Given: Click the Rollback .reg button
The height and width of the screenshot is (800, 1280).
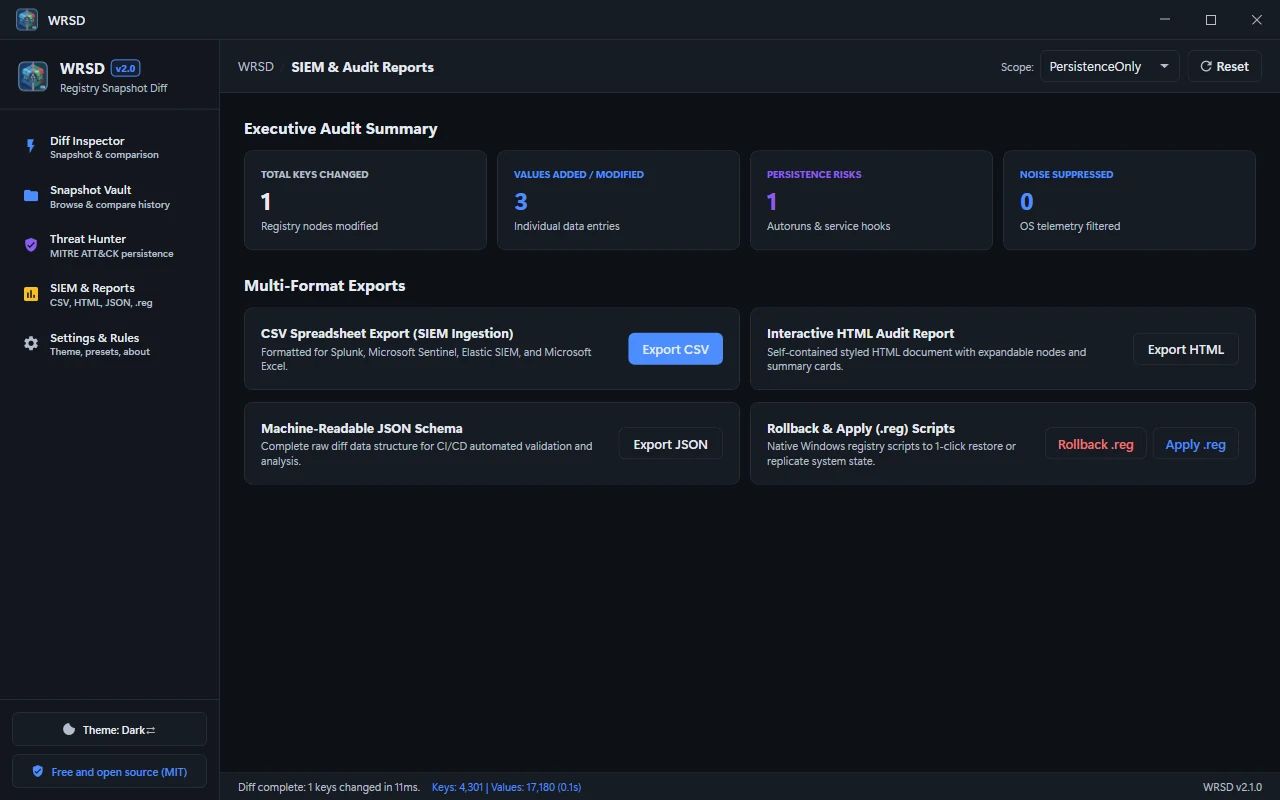Looking at the screenshot, I should [1096, 444].
